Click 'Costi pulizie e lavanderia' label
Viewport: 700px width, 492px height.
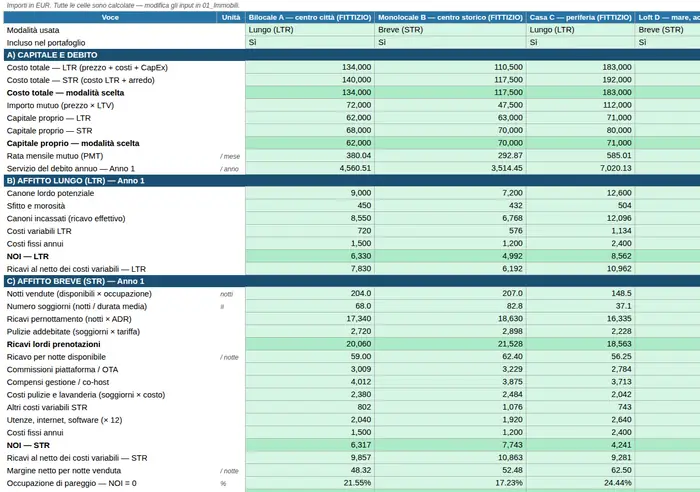pos(86,395)
